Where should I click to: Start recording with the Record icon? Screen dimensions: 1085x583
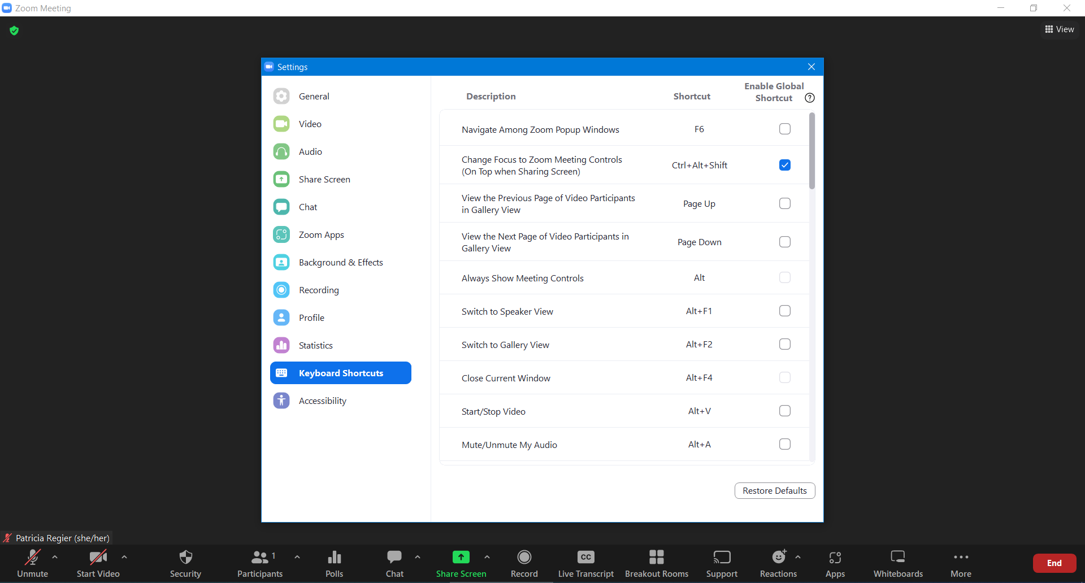coord(525,557)
